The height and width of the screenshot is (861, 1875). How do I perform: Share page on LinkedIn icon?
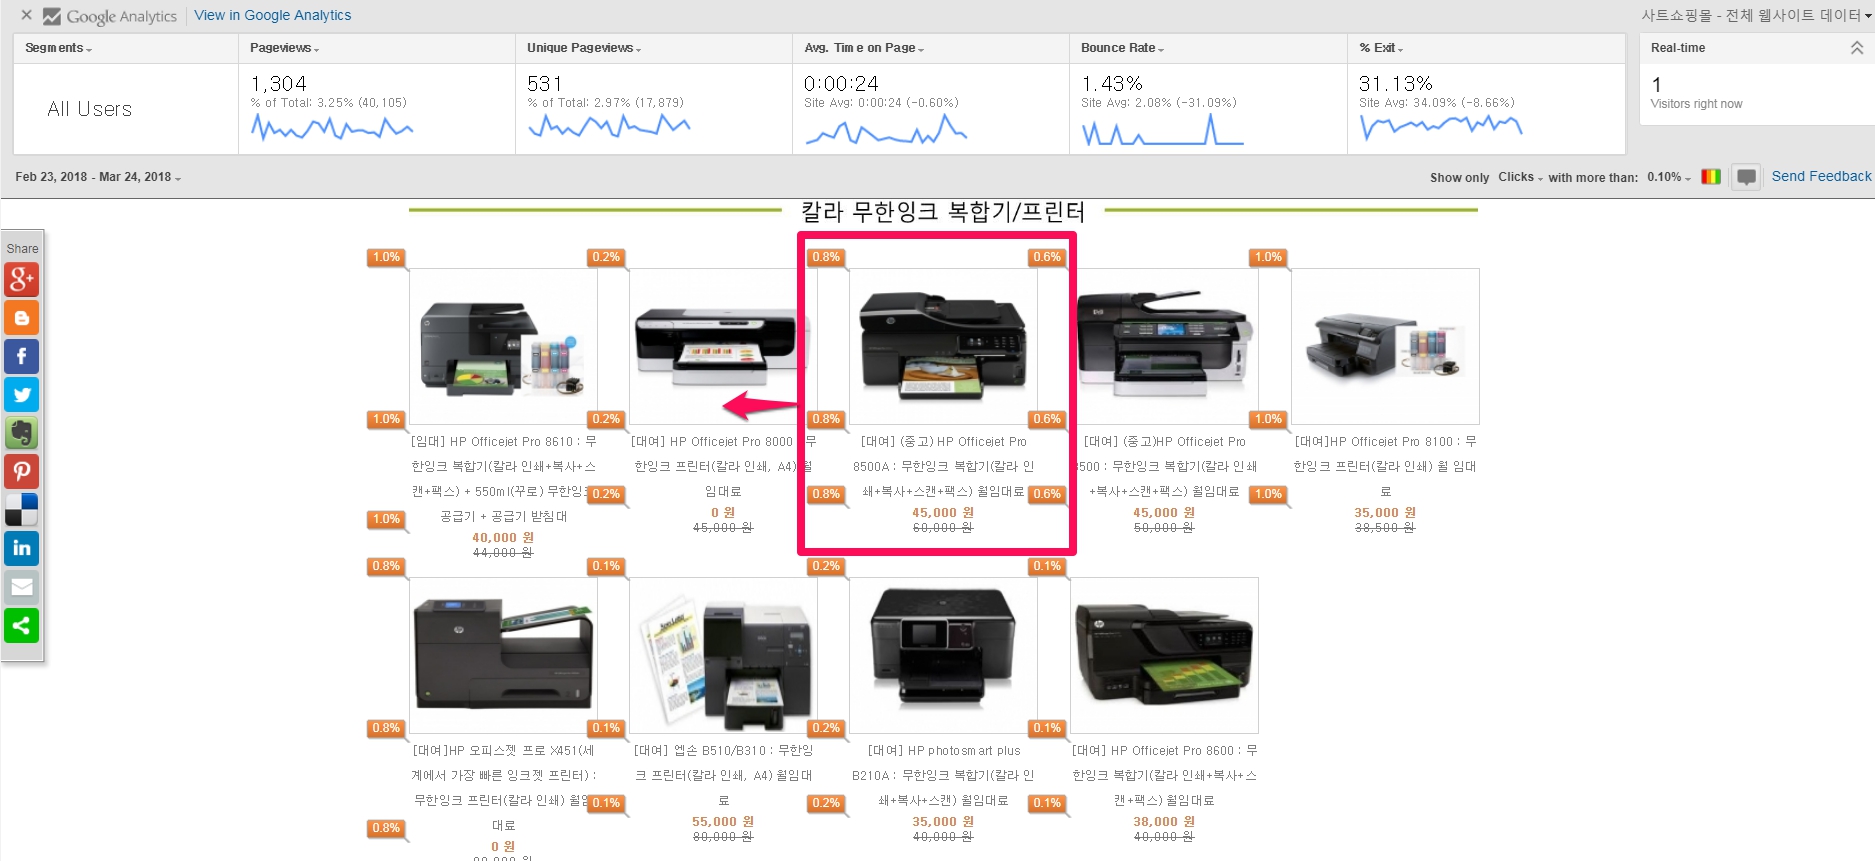[22, 548]
